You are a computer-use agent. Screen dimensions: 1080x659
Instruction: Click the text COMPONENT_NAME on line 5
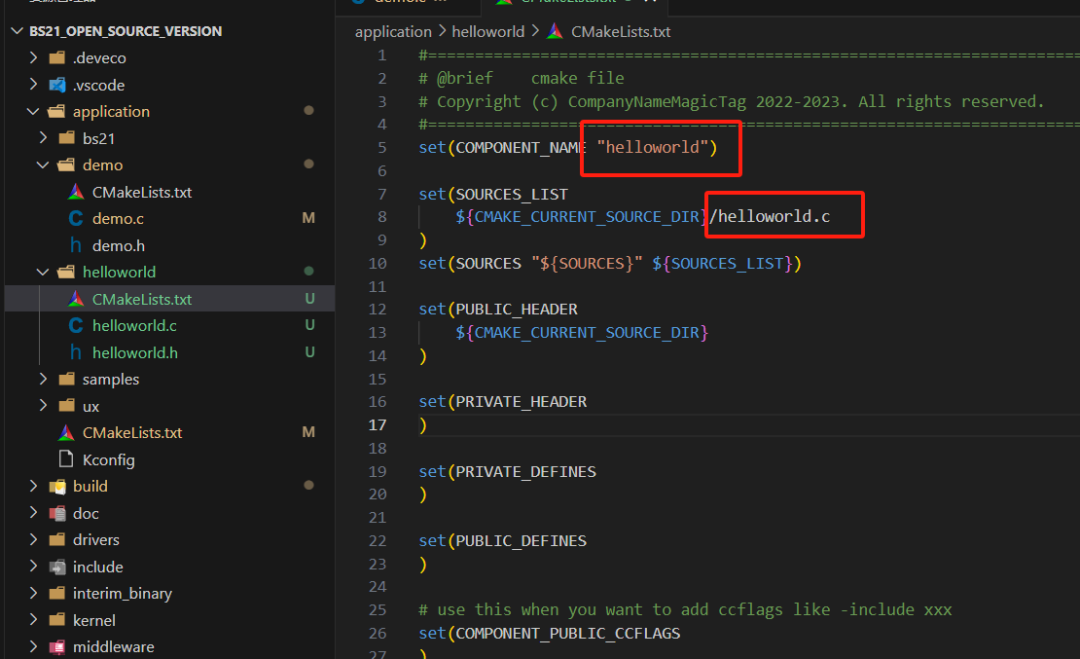[x=521, y=147]
